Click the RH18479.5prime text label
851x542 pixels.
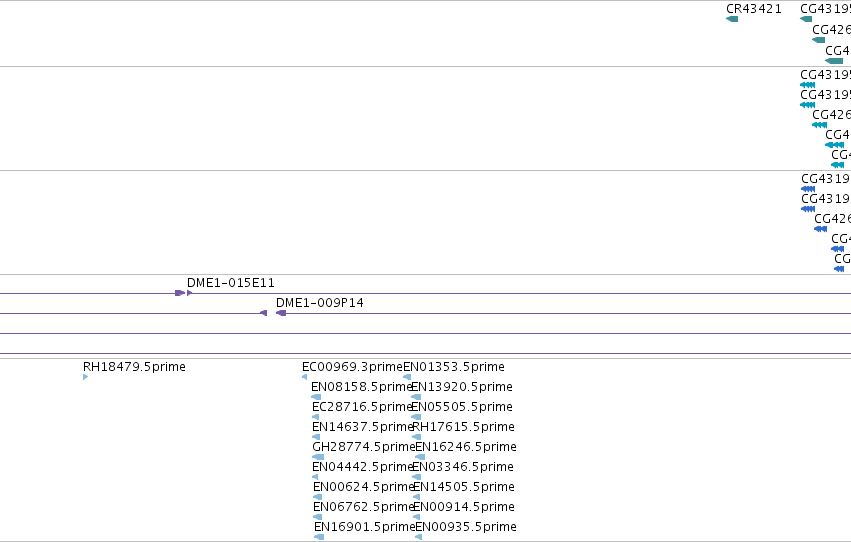point(134,367)
